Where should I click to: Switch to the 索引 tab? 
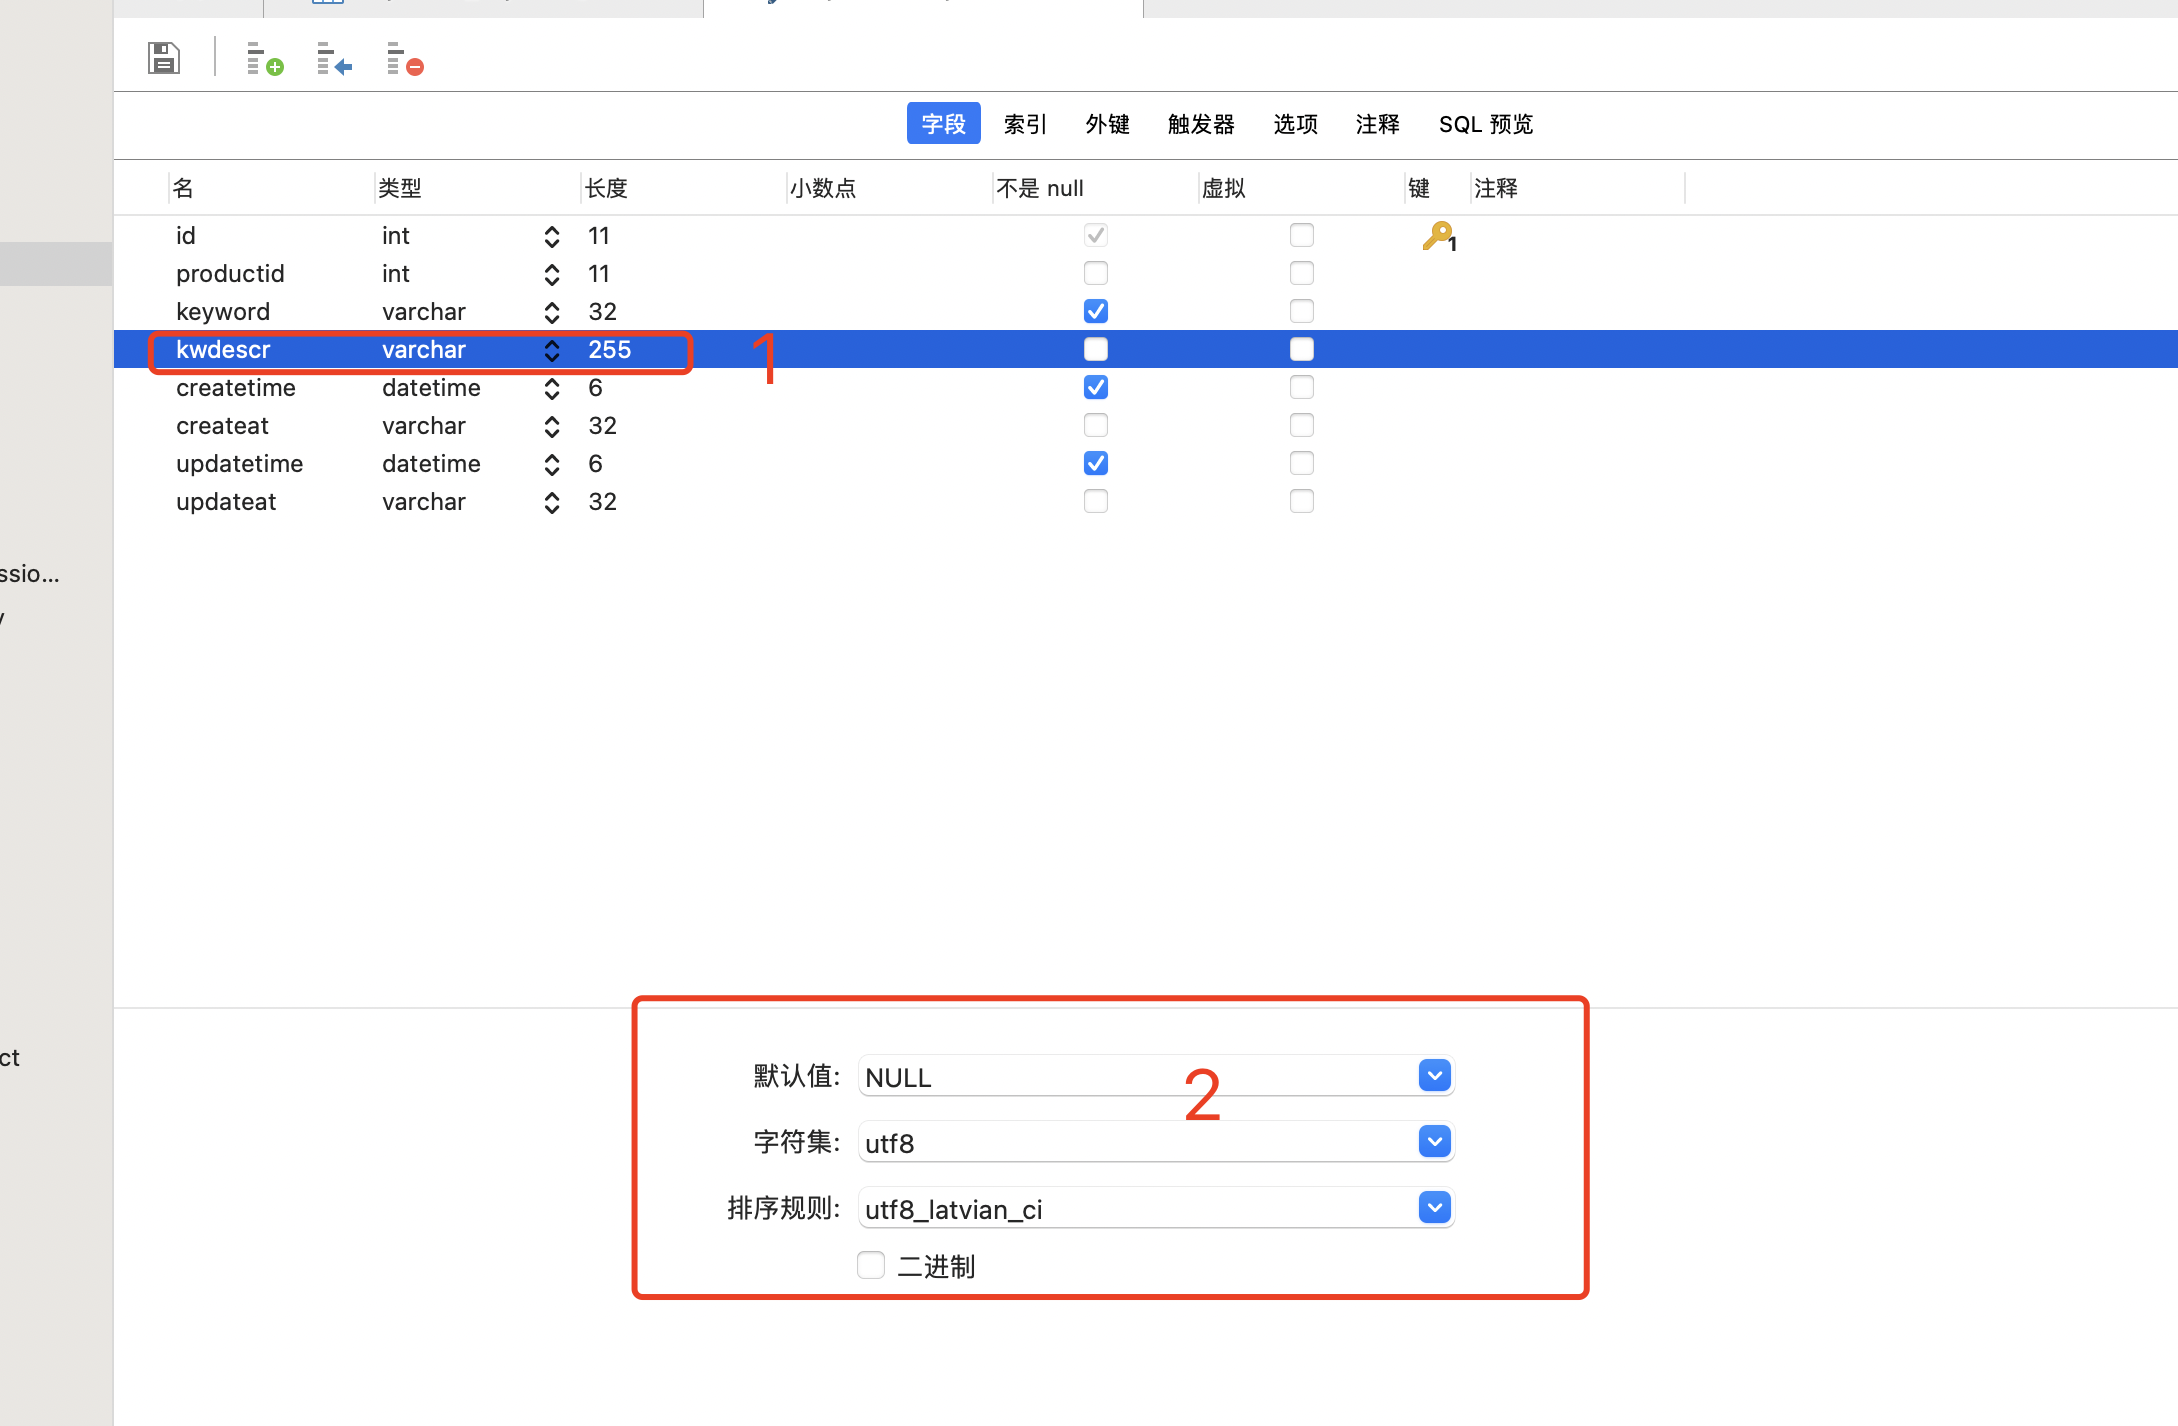[x=1025, y=124]
